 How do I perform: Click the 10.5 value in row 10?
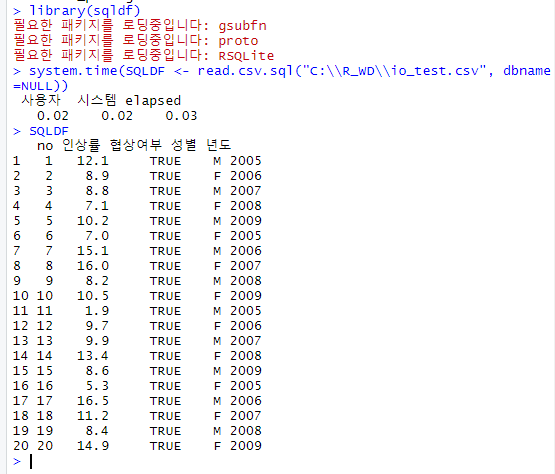pos(93,296)
